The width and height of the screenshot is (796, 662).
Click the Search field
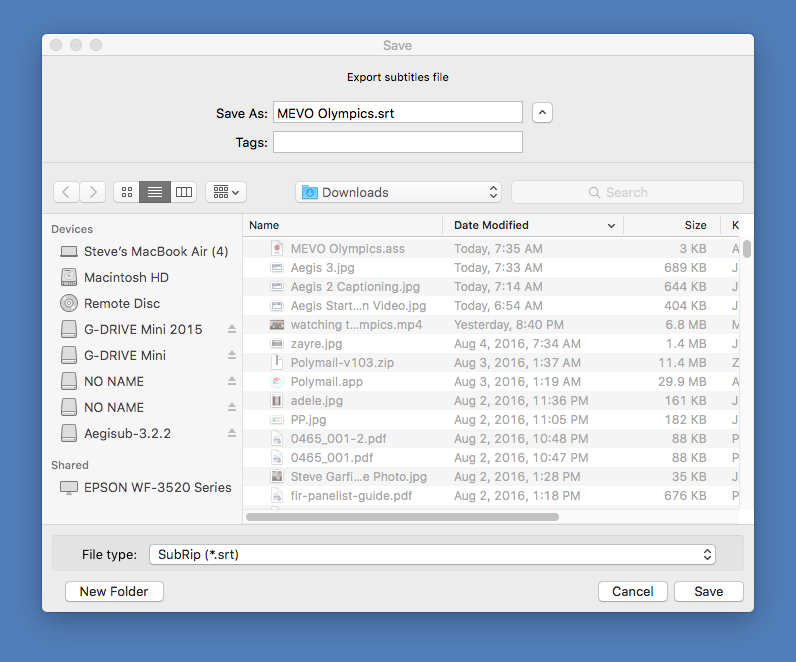627,192
